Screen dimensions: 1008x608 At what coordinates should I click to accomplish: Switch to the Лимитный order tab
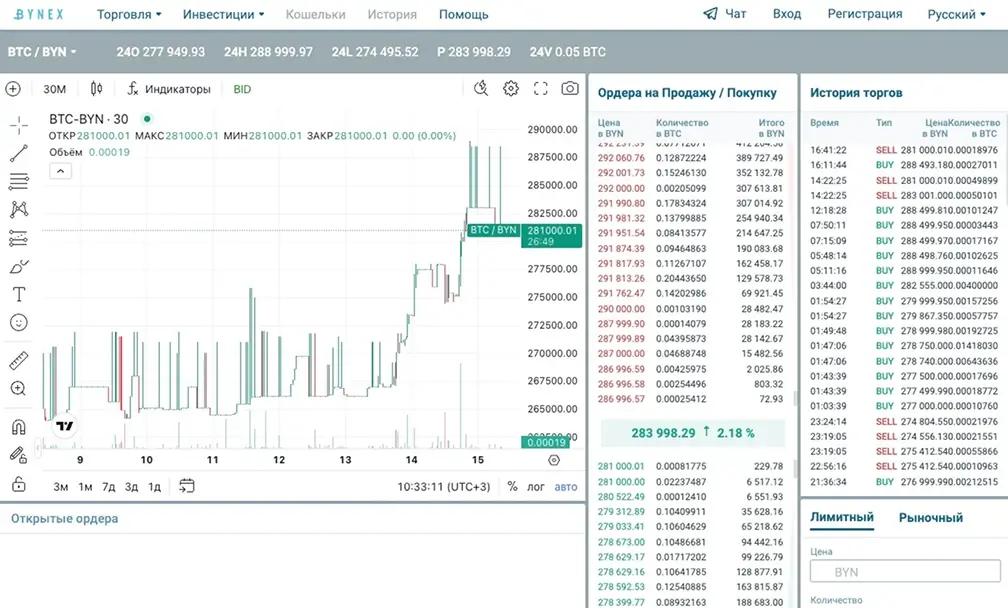pyautogui.click(x=842, y=517)
